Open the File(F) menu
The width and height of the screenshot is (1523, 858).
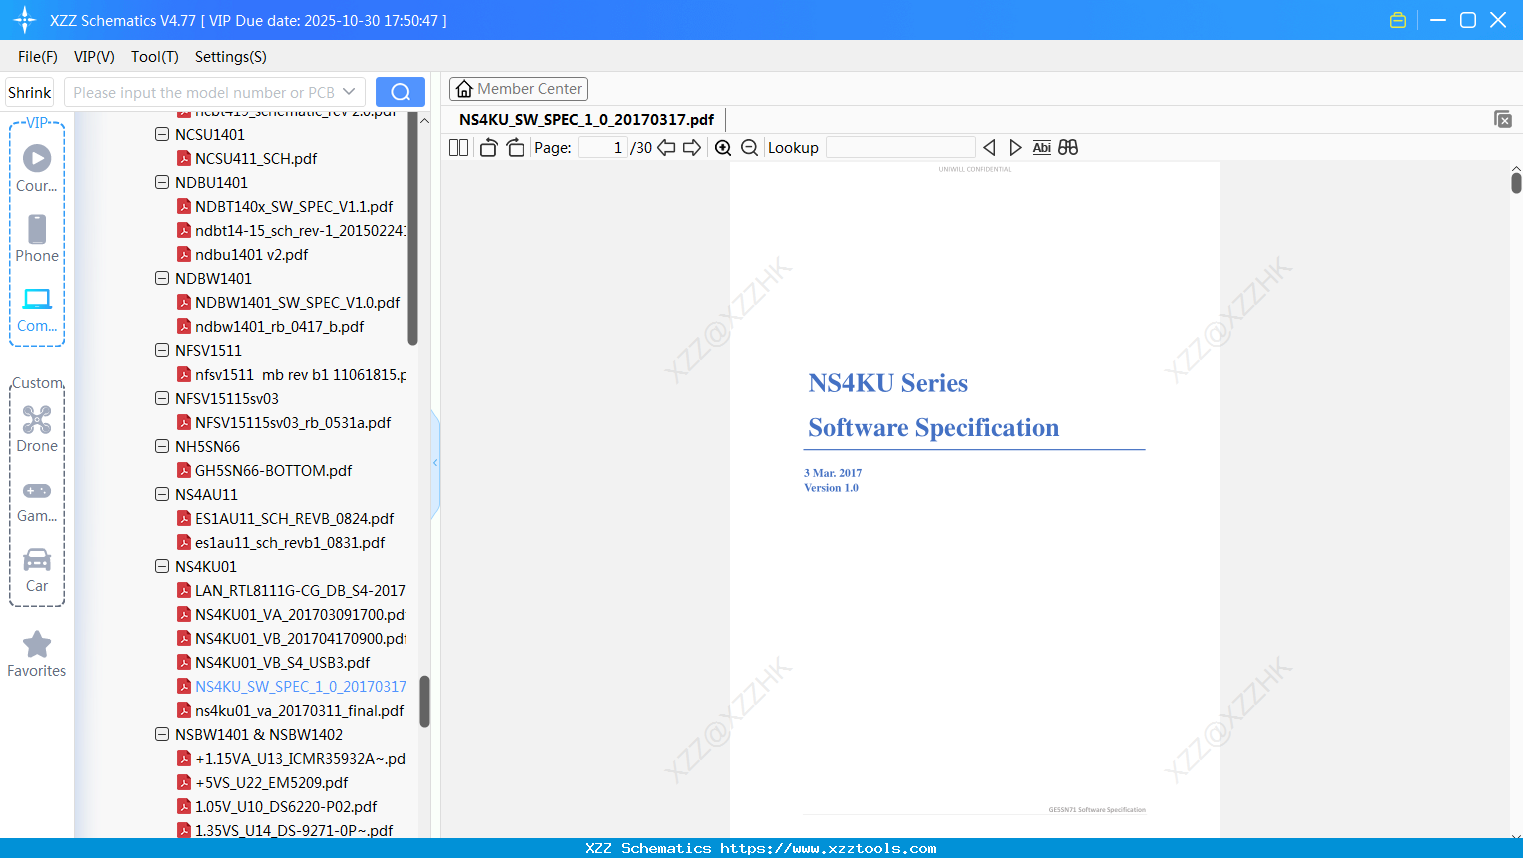coord(38,57)
